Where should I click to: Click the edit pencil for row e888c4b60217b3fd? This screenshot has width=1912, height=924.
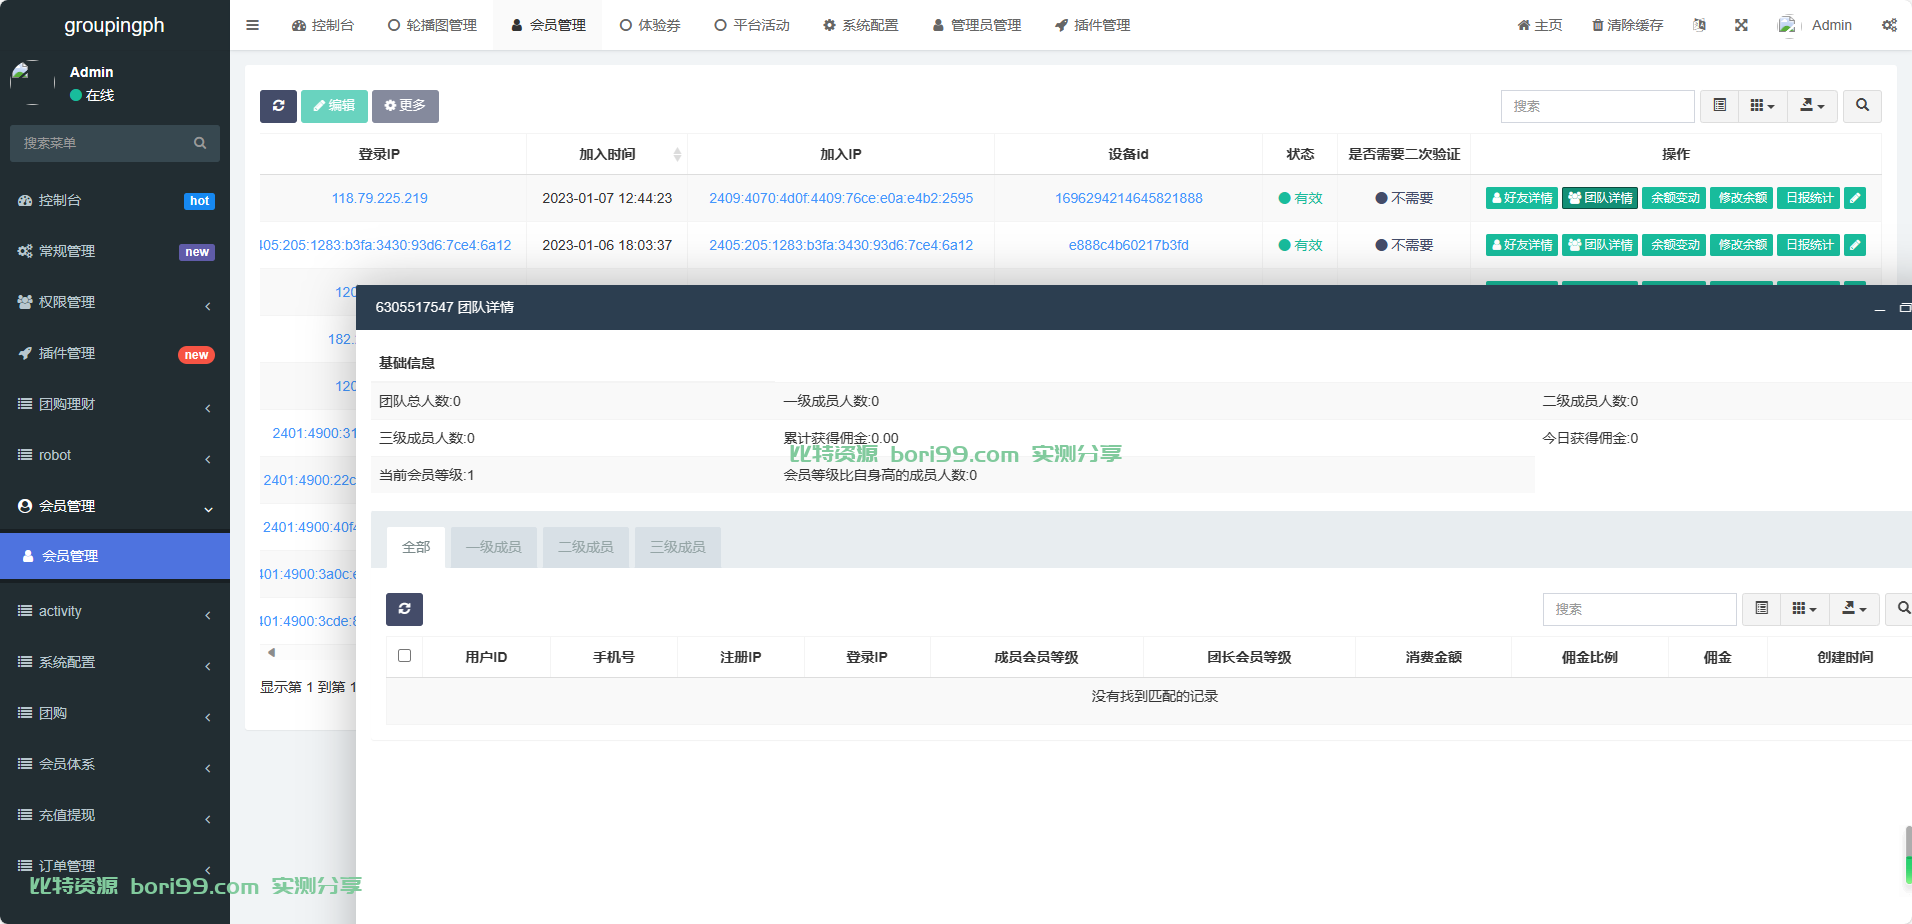click(1855, 245)
